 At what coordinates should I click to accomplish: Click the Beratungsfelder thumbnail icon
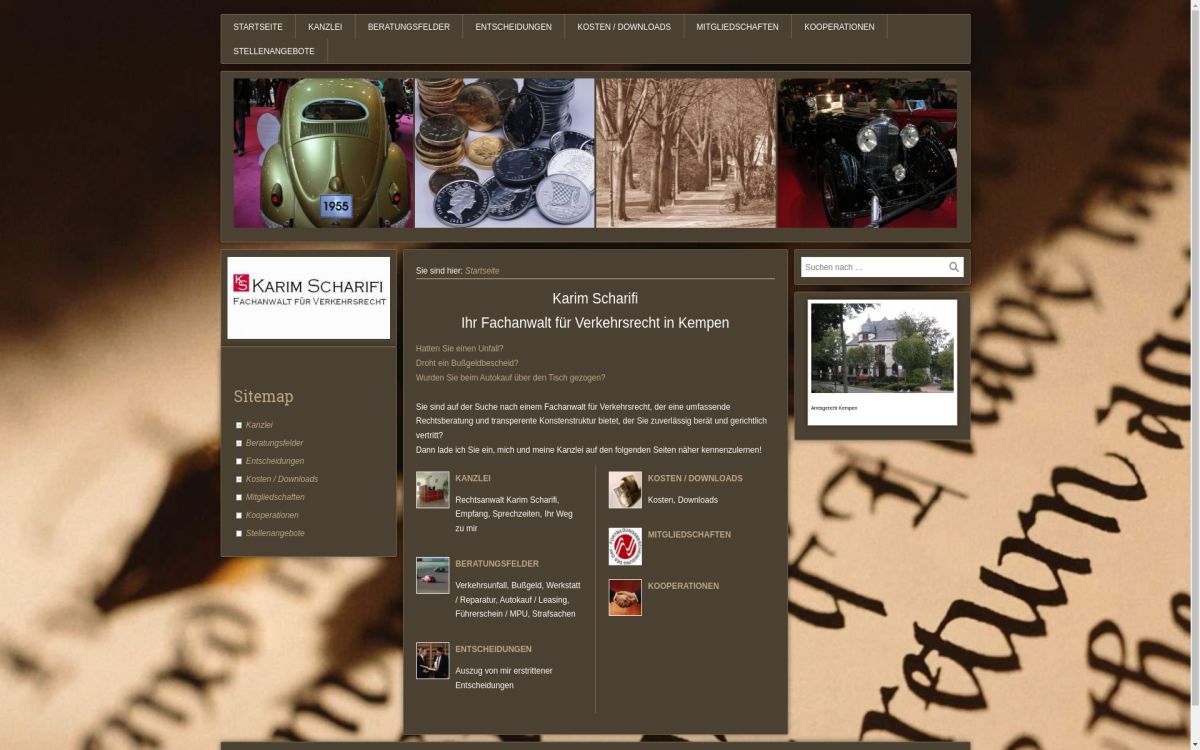coord(432,575)
